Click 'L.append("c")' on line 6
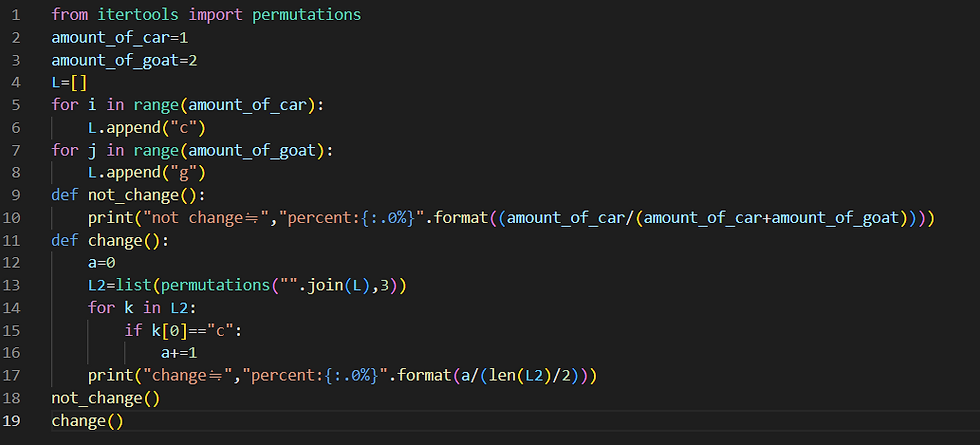 pyautogui.click(x=147, y=128)
